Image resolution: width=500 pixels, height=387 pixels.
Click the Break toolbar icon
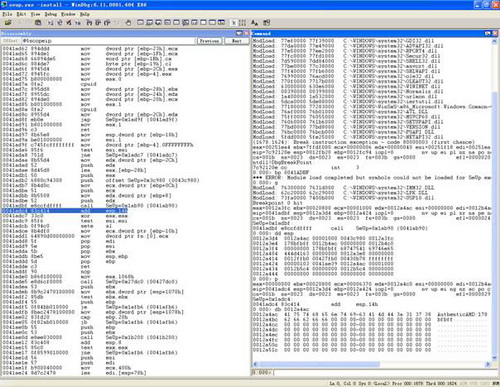(77, 23)
